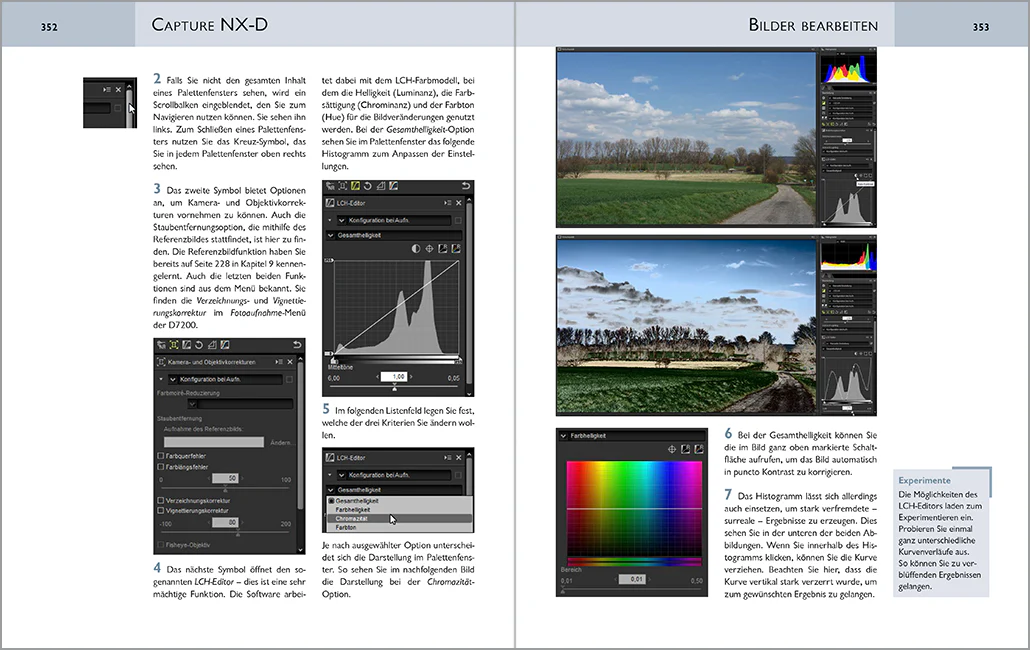Enable the Farblängsfehler checkbox
The image size is (1030, 650).
click(x=161, y=467)
